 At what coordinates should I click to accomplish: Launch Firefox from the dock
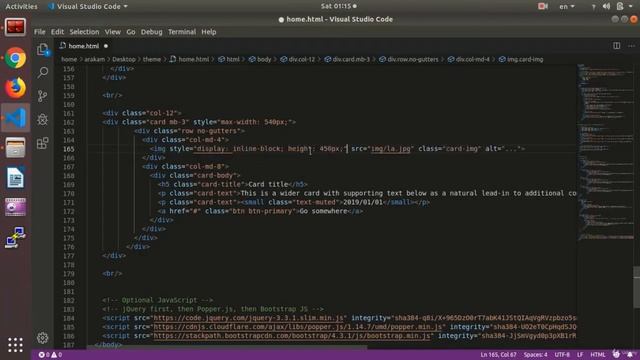16,88
